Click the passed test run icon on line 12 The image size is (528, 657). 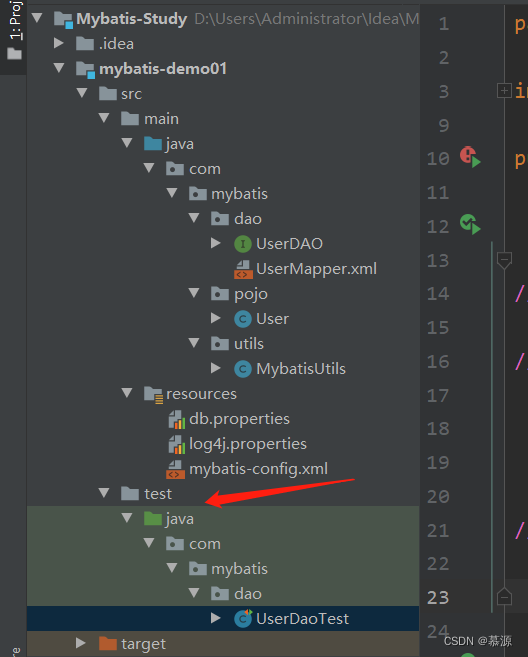coord(470,224)
